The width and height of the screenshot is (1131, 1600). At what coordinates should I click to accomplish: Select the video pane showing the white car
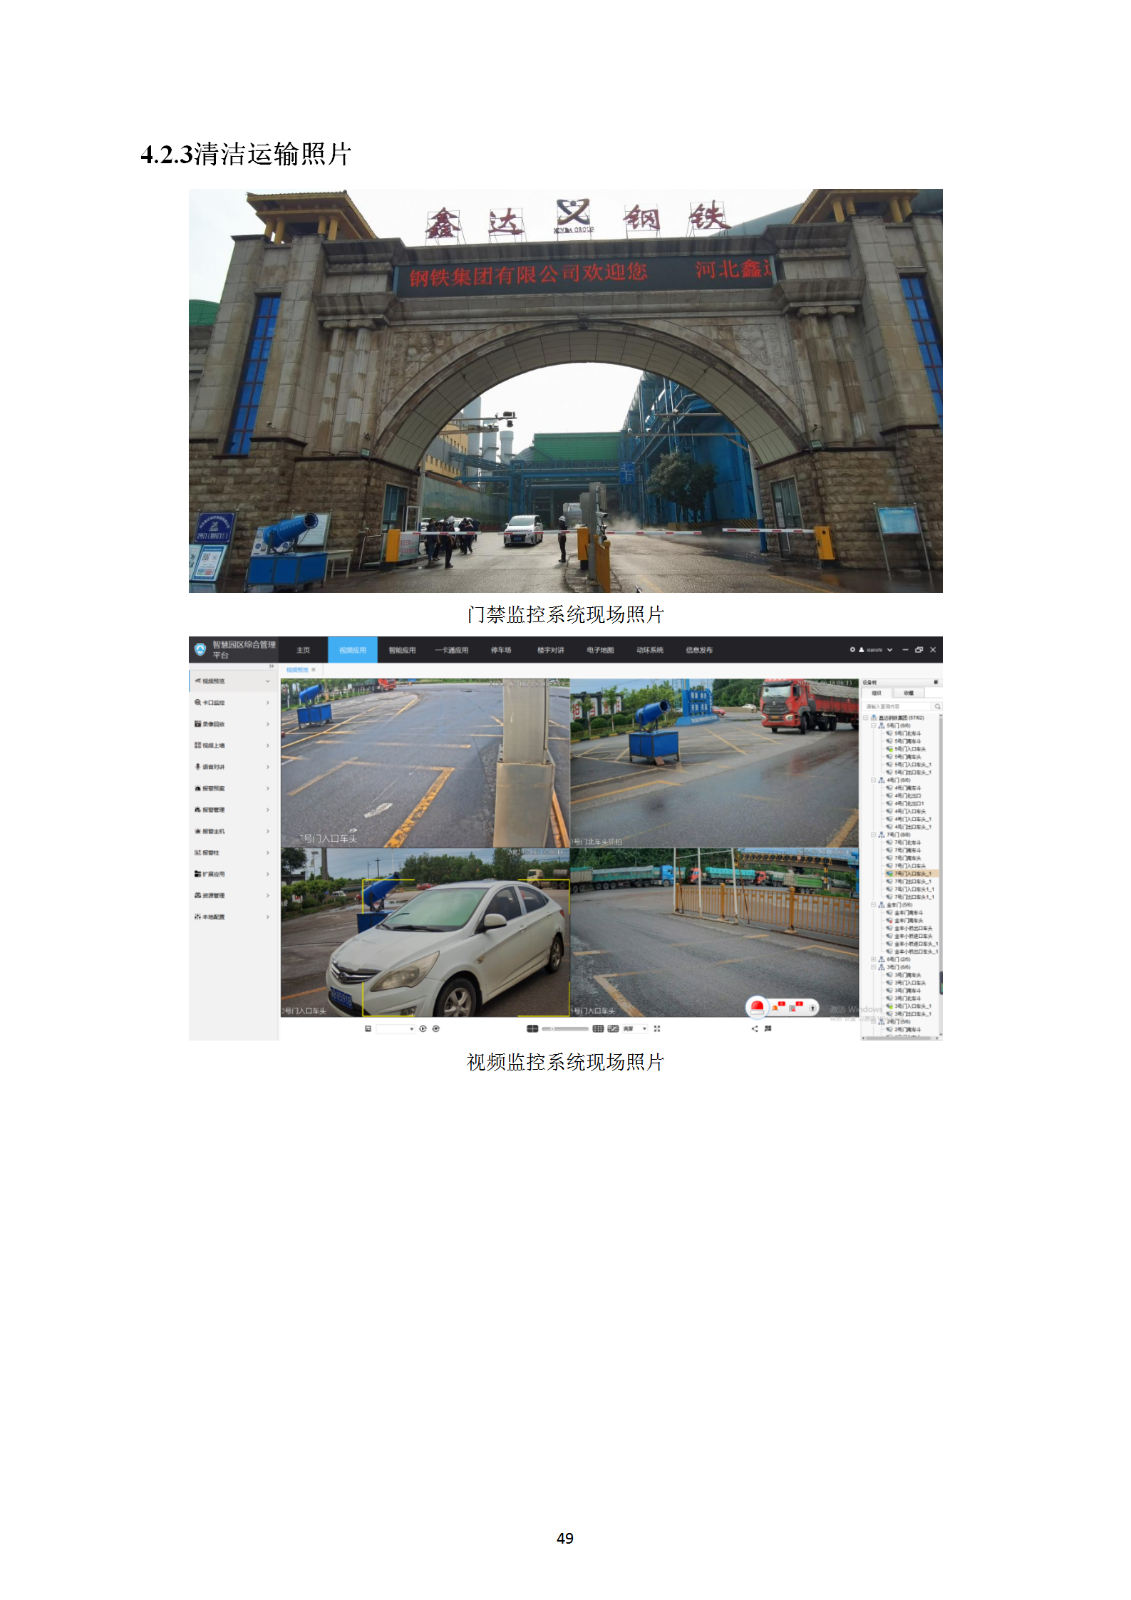pos(425,933)
